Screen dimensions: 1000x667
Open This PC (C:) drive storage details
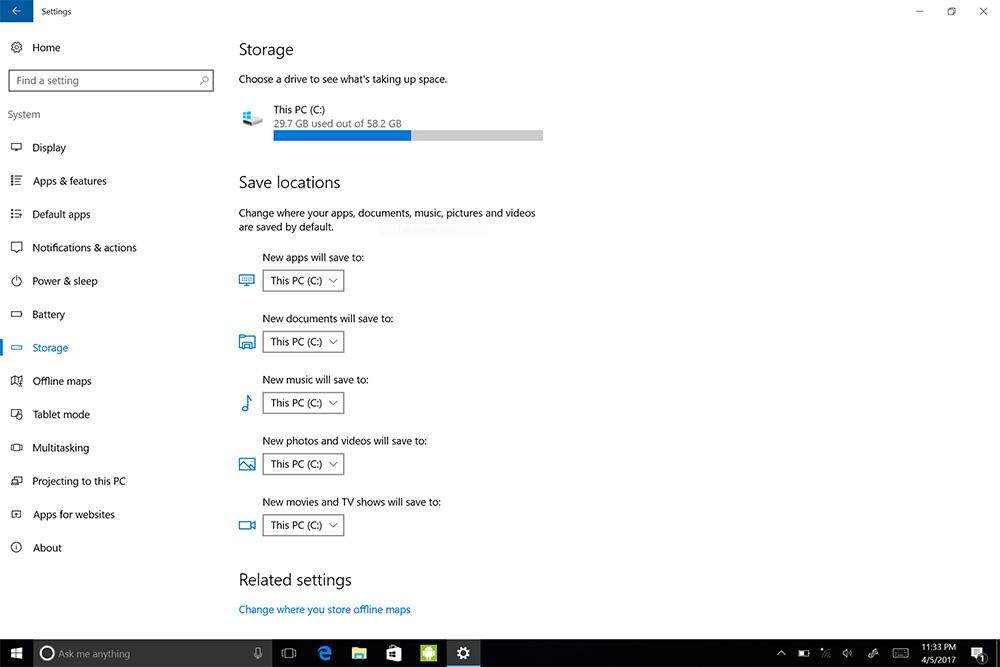[299, 110]
